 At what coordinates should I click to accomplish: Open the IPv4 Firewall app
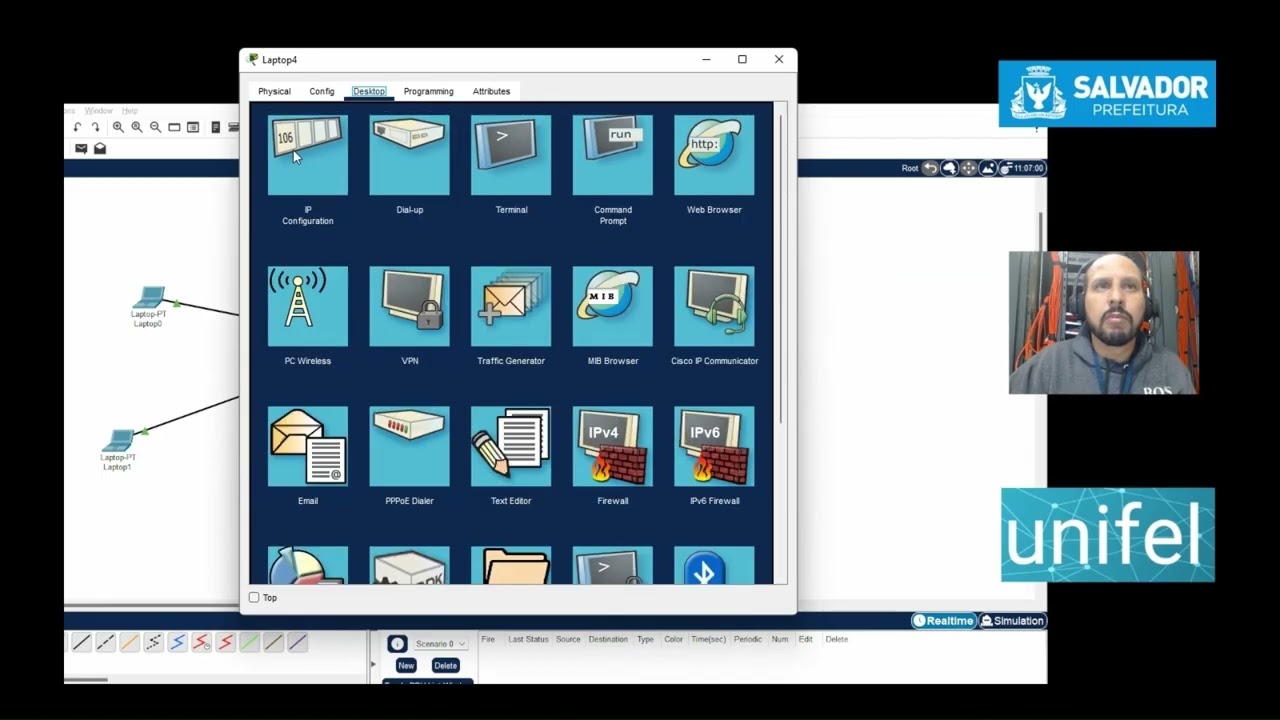click(613, 446)
